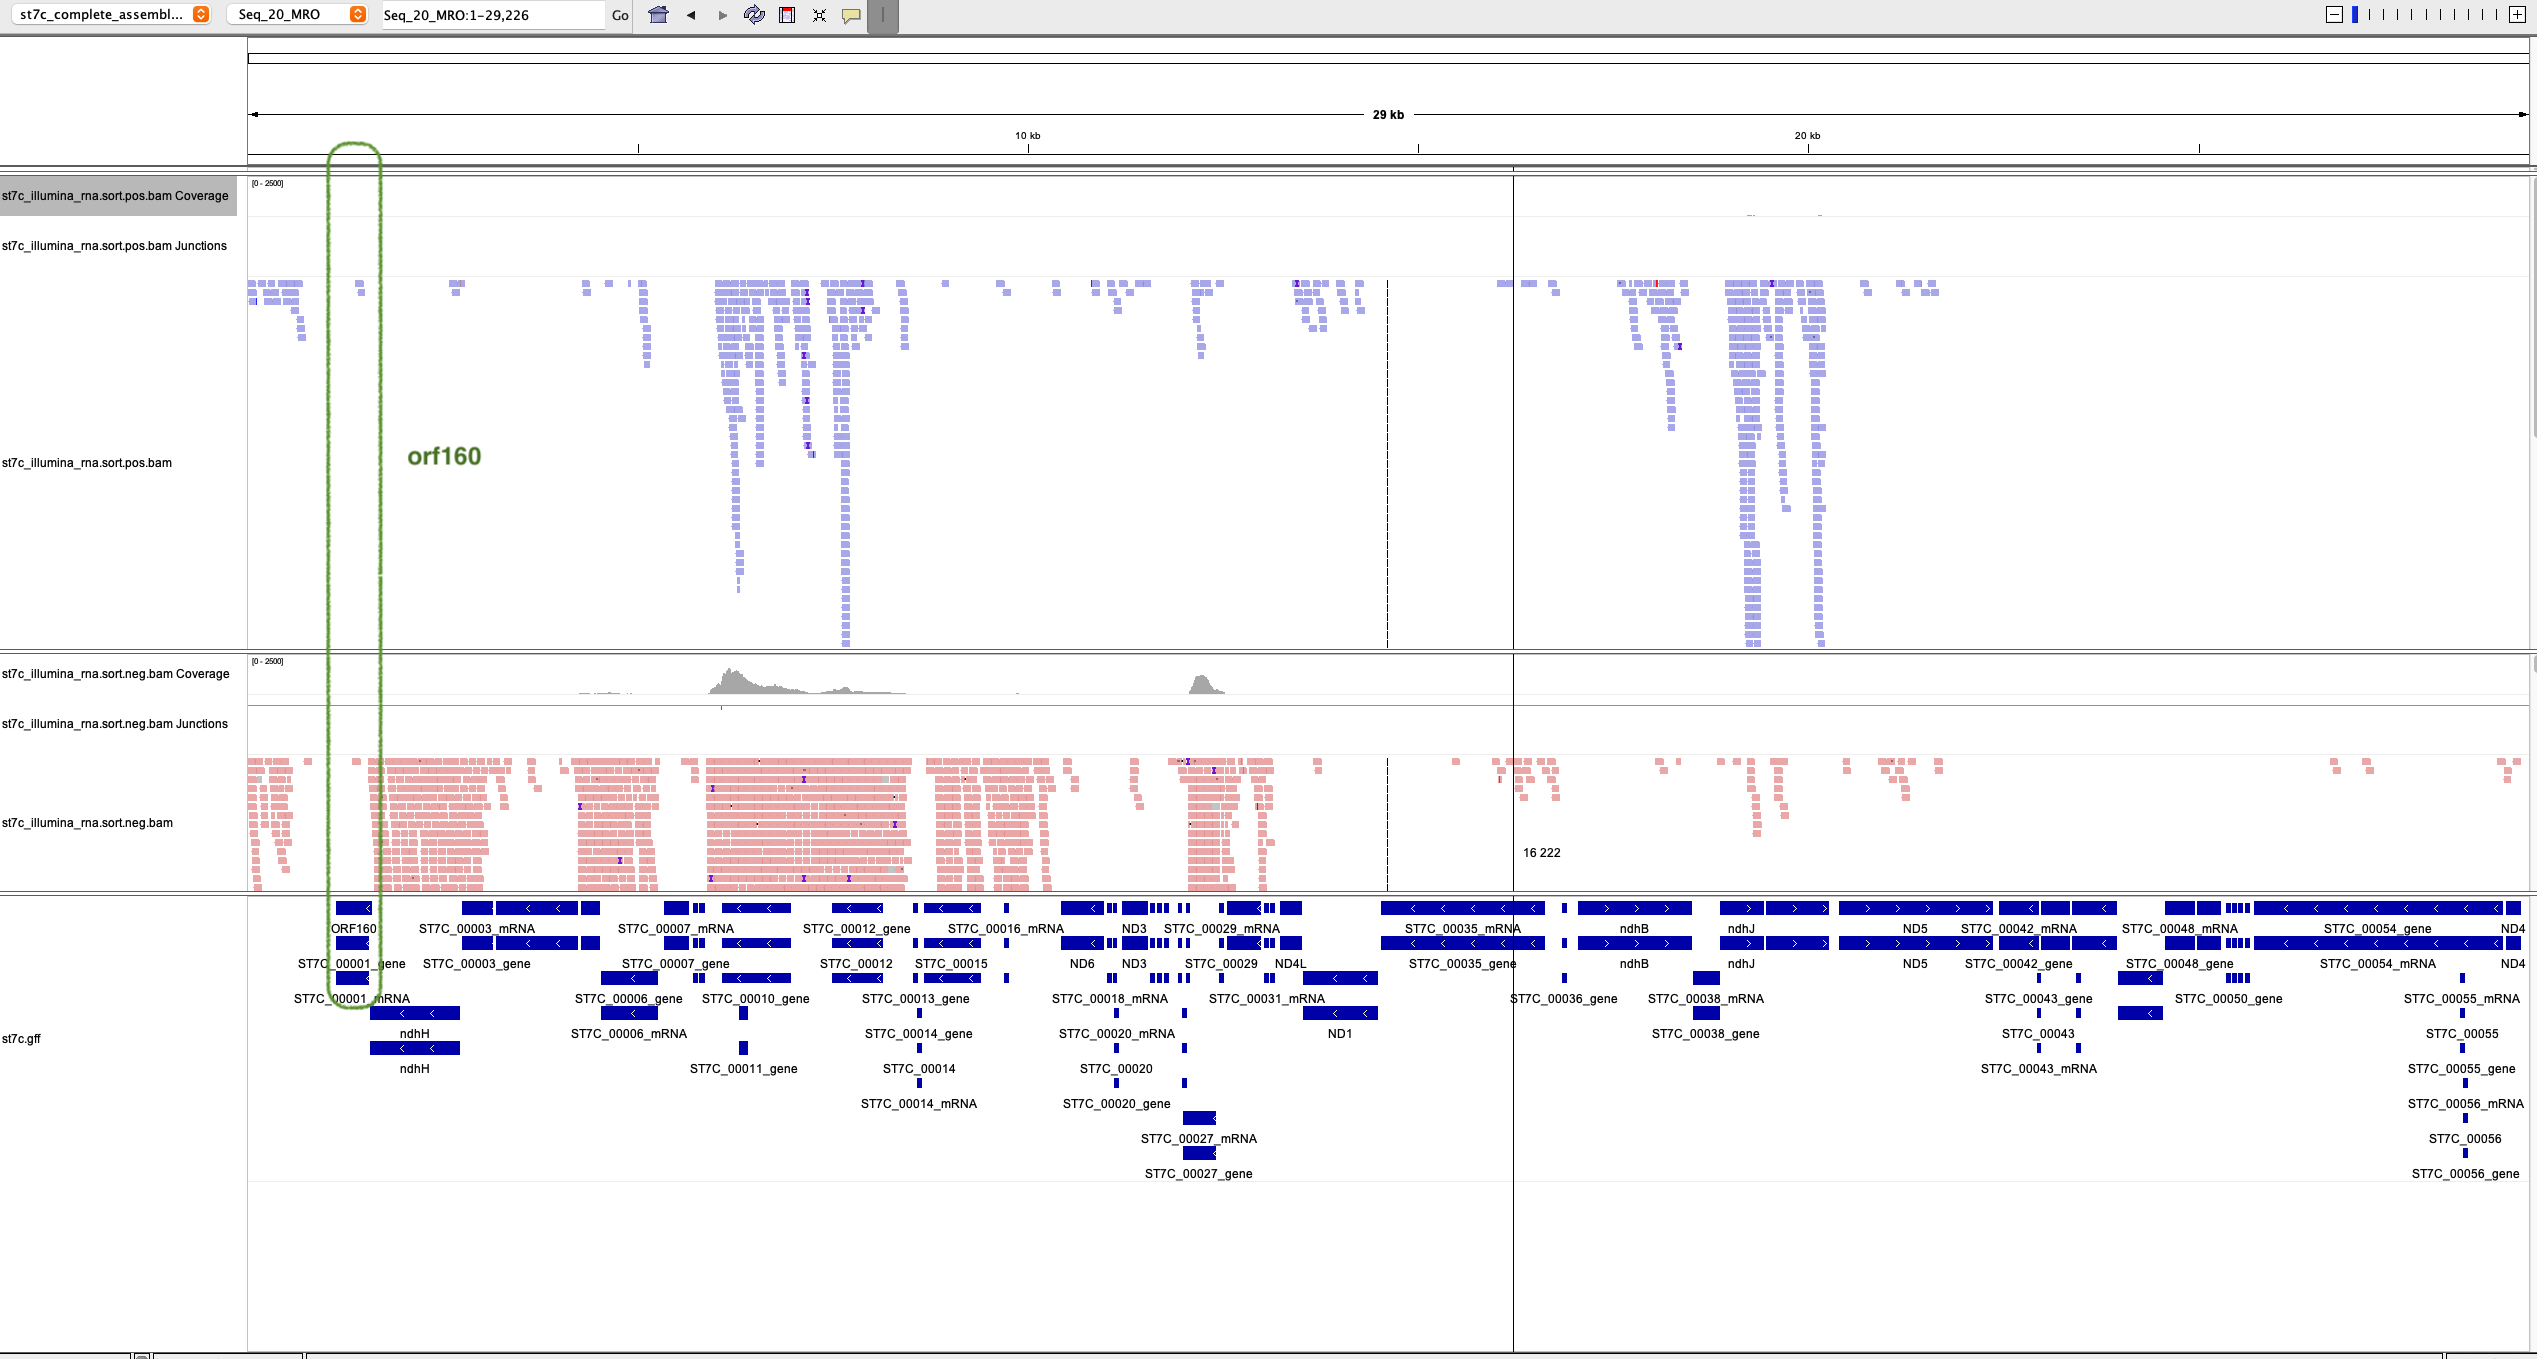Click the zoom out minus icon

point(2334,14)
